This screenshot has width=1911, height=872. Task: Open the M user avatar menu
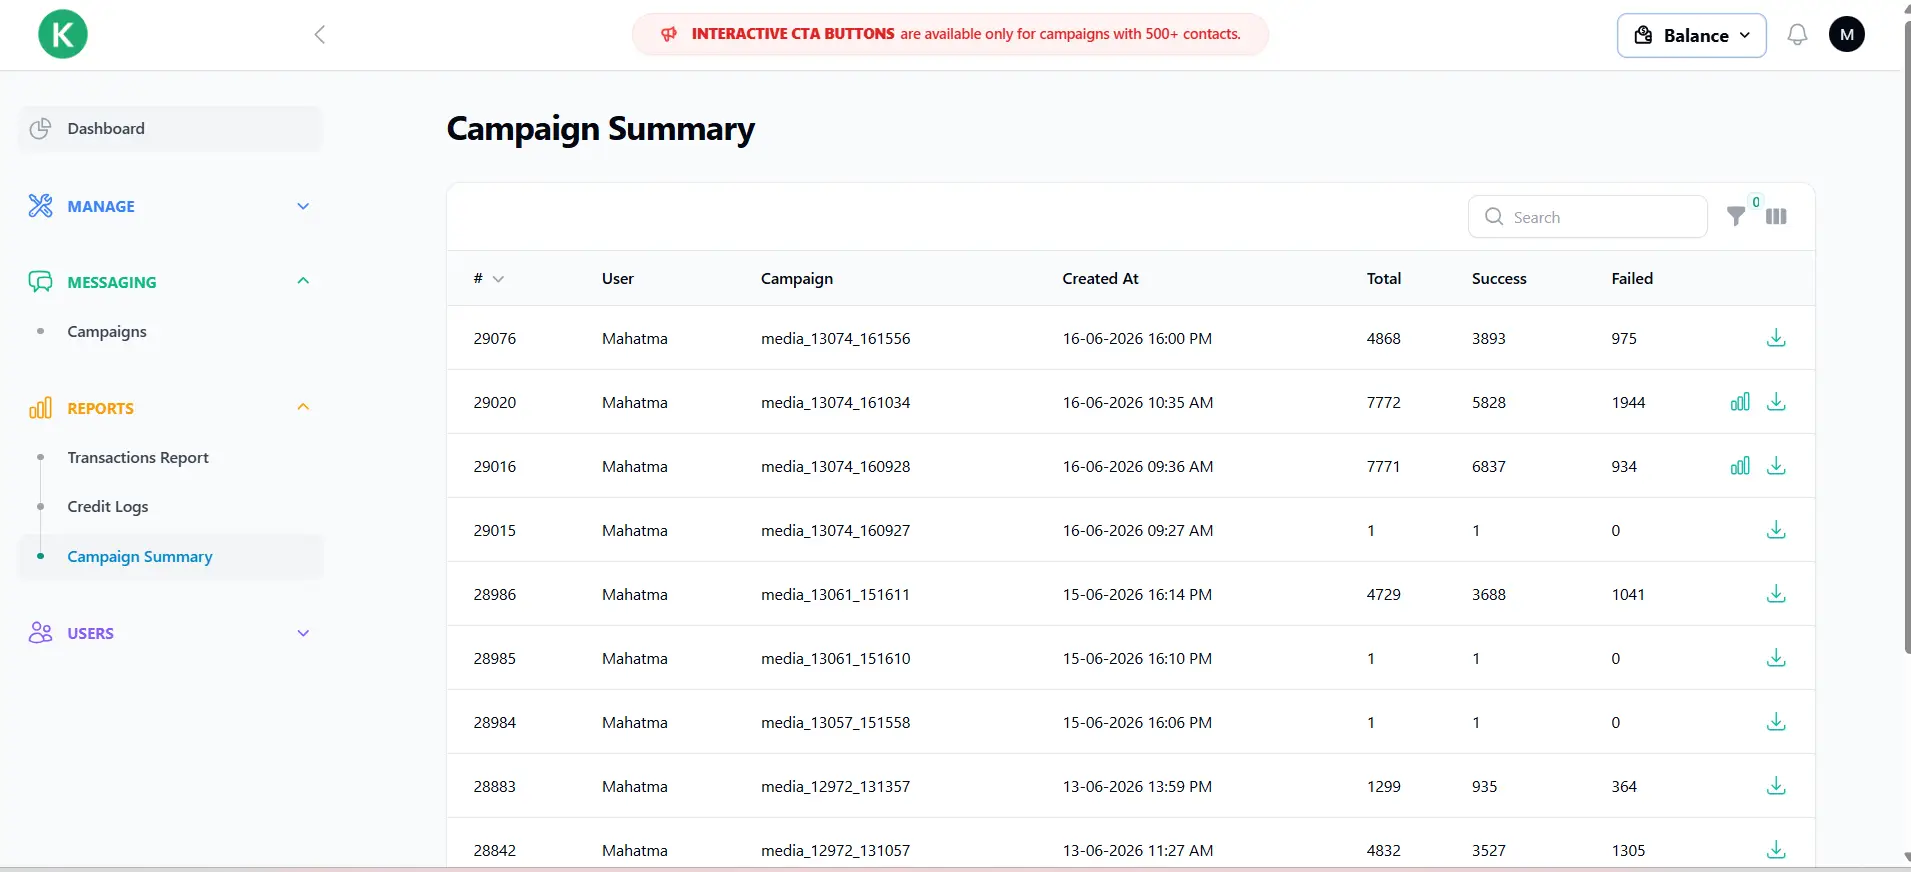(x=1846, y=34)
